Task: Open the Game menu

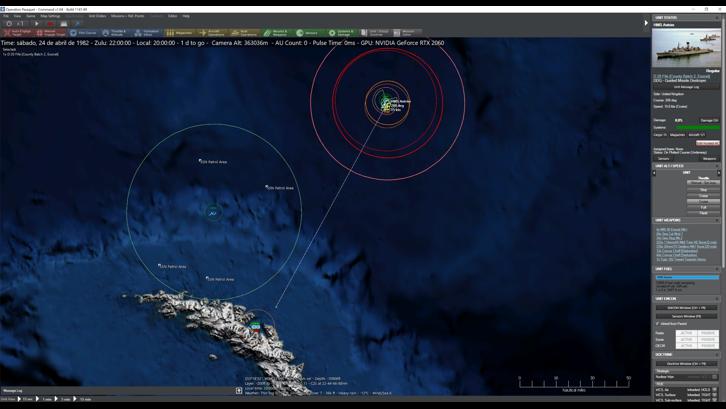Action: click(31, 16)
